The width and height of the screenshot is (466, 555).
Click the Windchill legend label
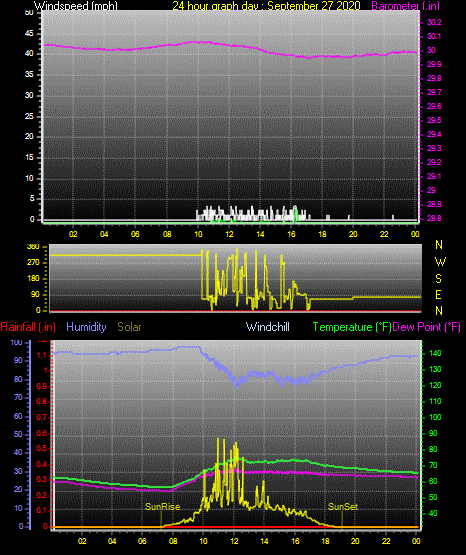(267, 327)
